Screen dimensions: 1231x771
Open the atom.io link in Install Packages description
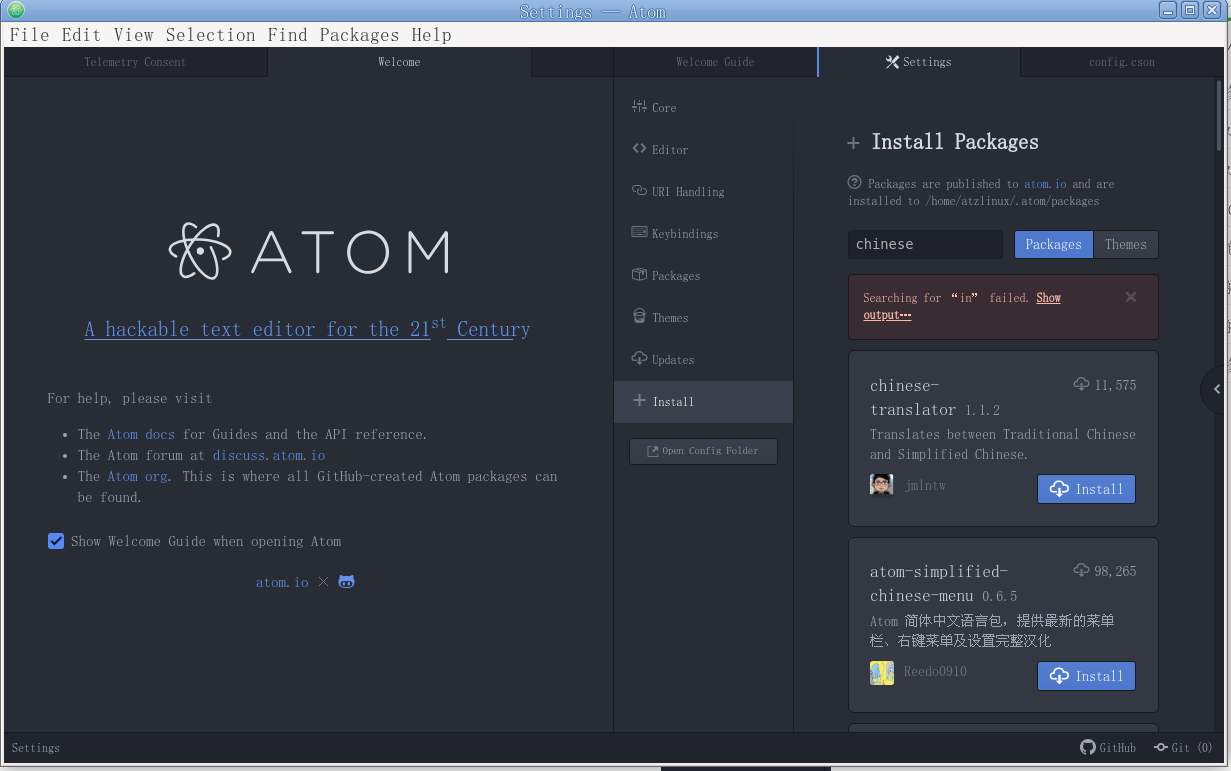click(x=1045, y=184)
